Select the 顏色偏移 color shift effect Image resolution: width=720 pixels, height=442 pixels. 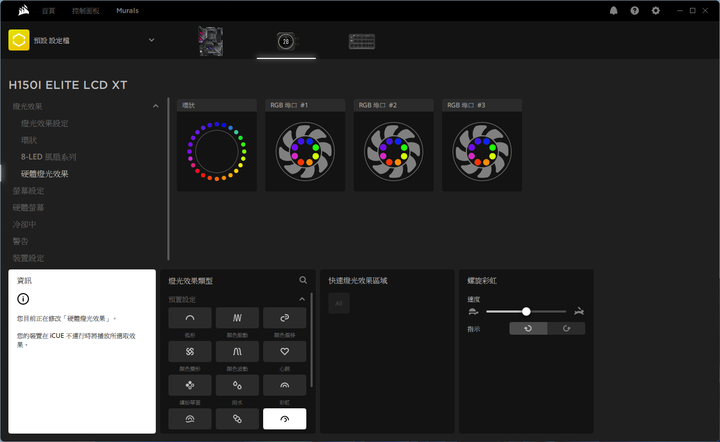click(284, 318)
